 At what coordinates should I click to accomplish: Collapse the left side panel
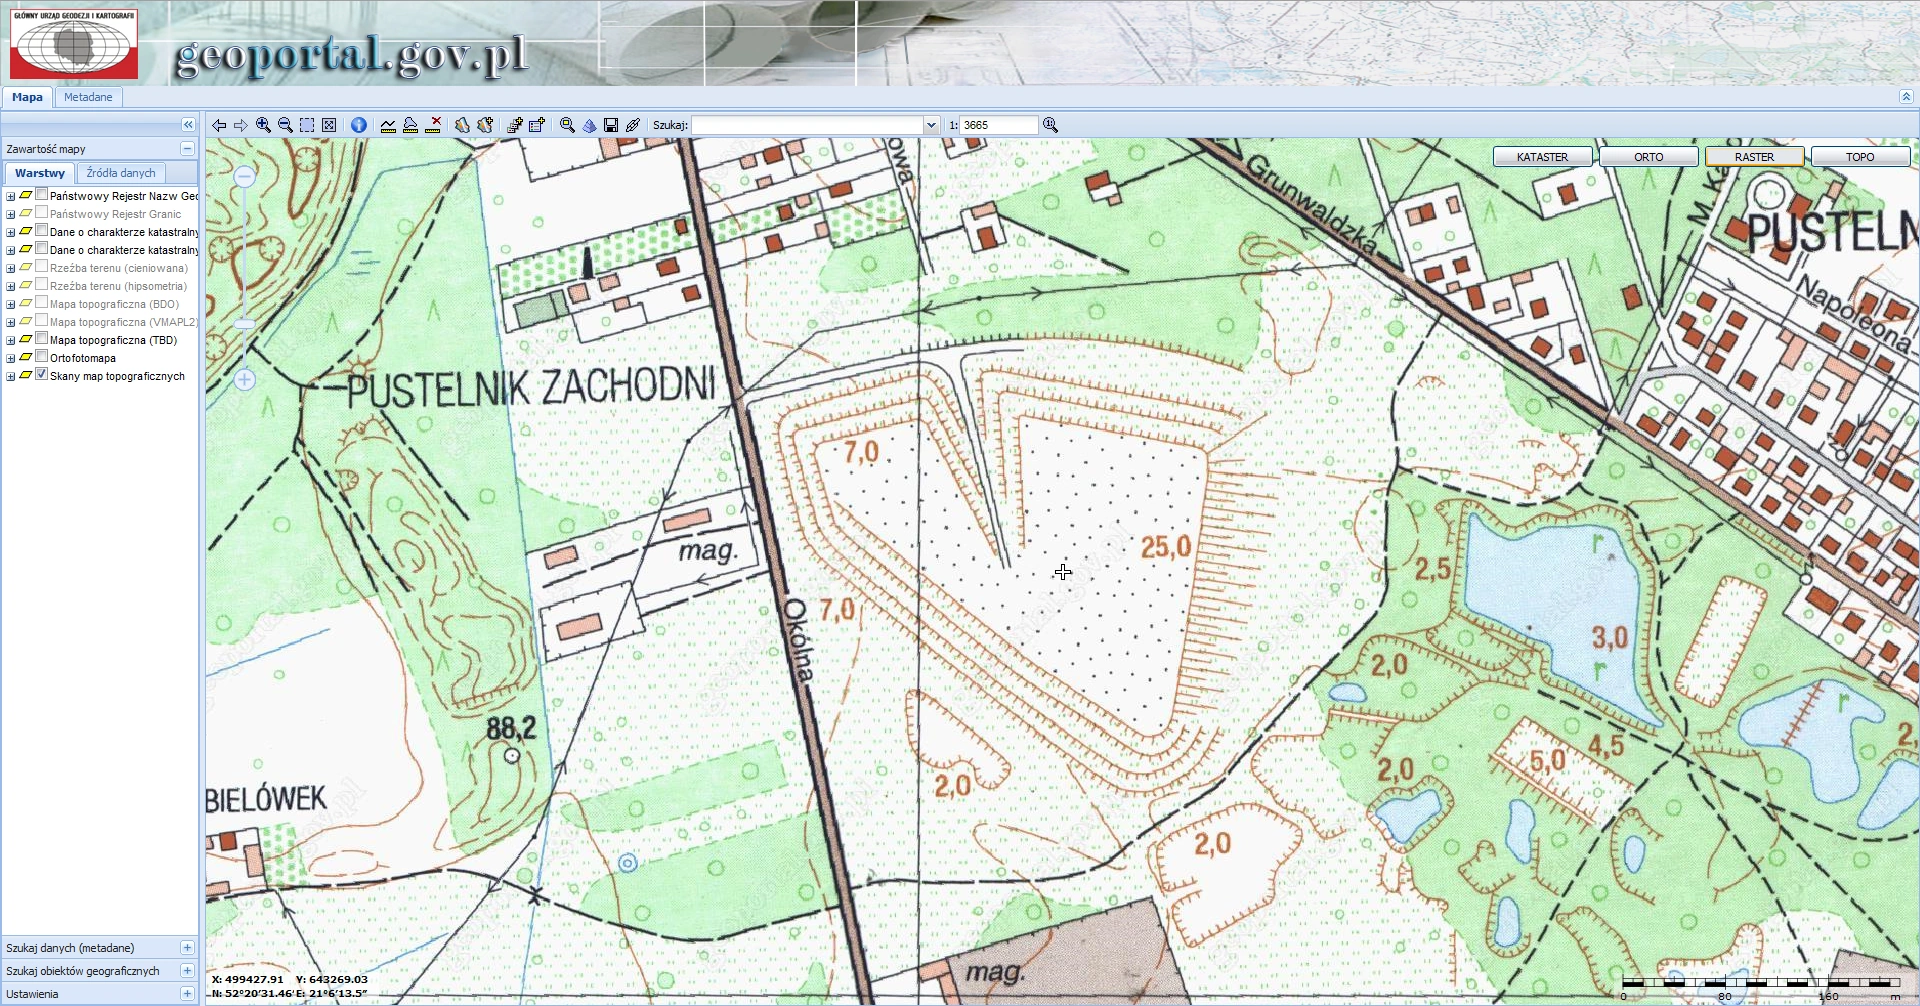click(188, 124)
